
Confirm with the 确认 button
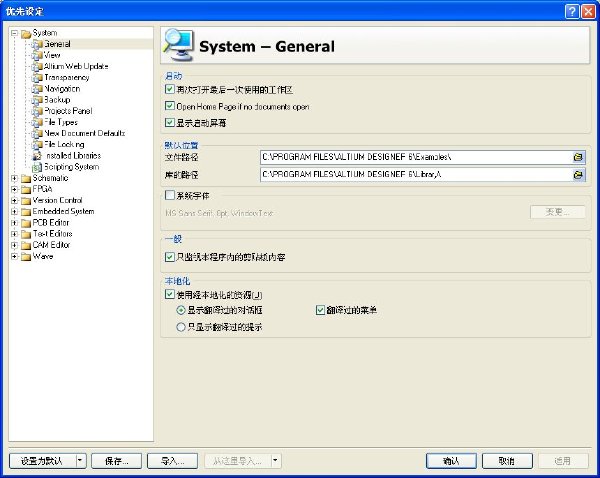click(451, 461)
